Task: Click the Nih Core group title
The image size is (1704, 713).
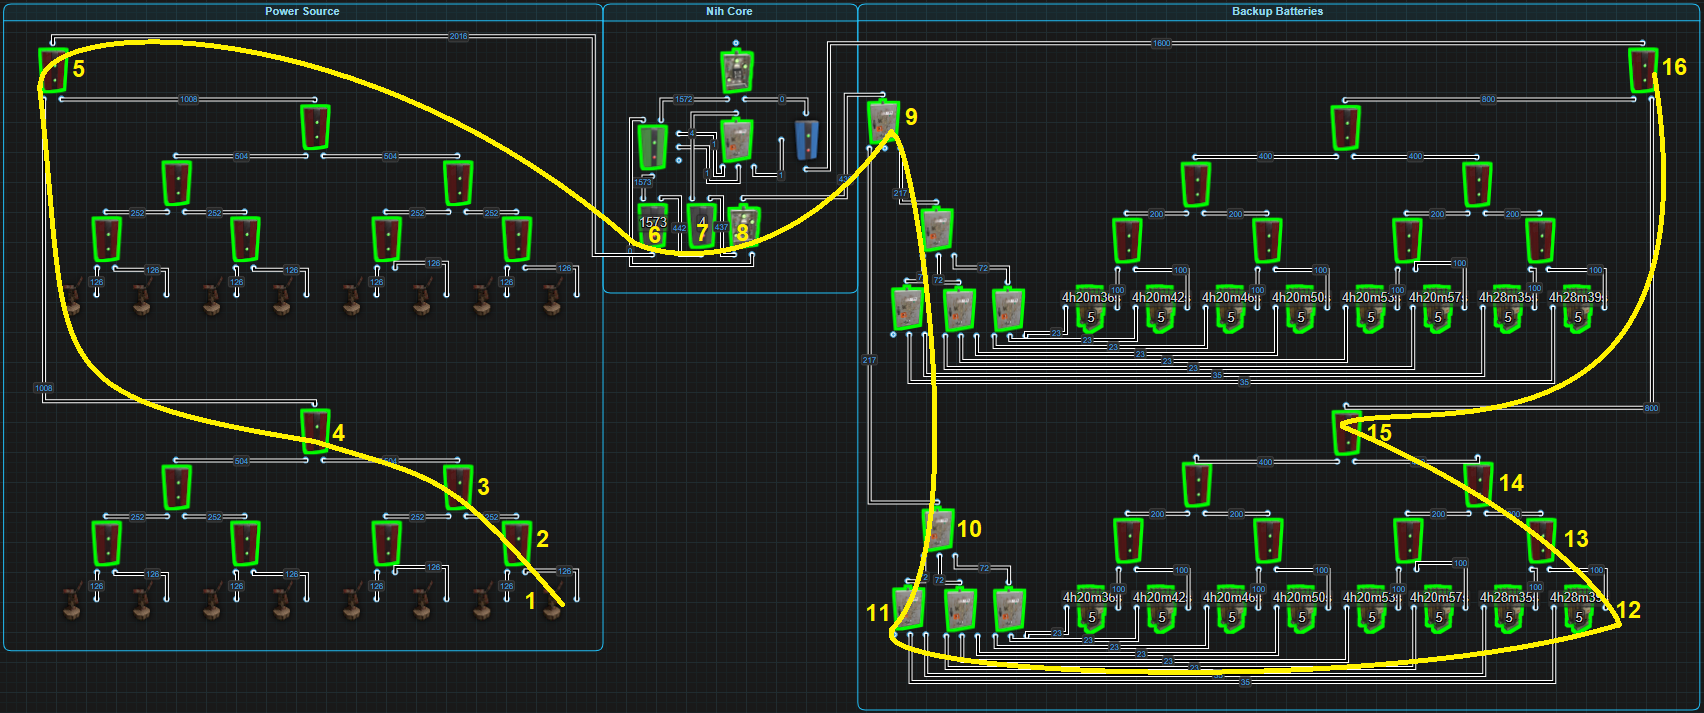Action: (729, 11)
